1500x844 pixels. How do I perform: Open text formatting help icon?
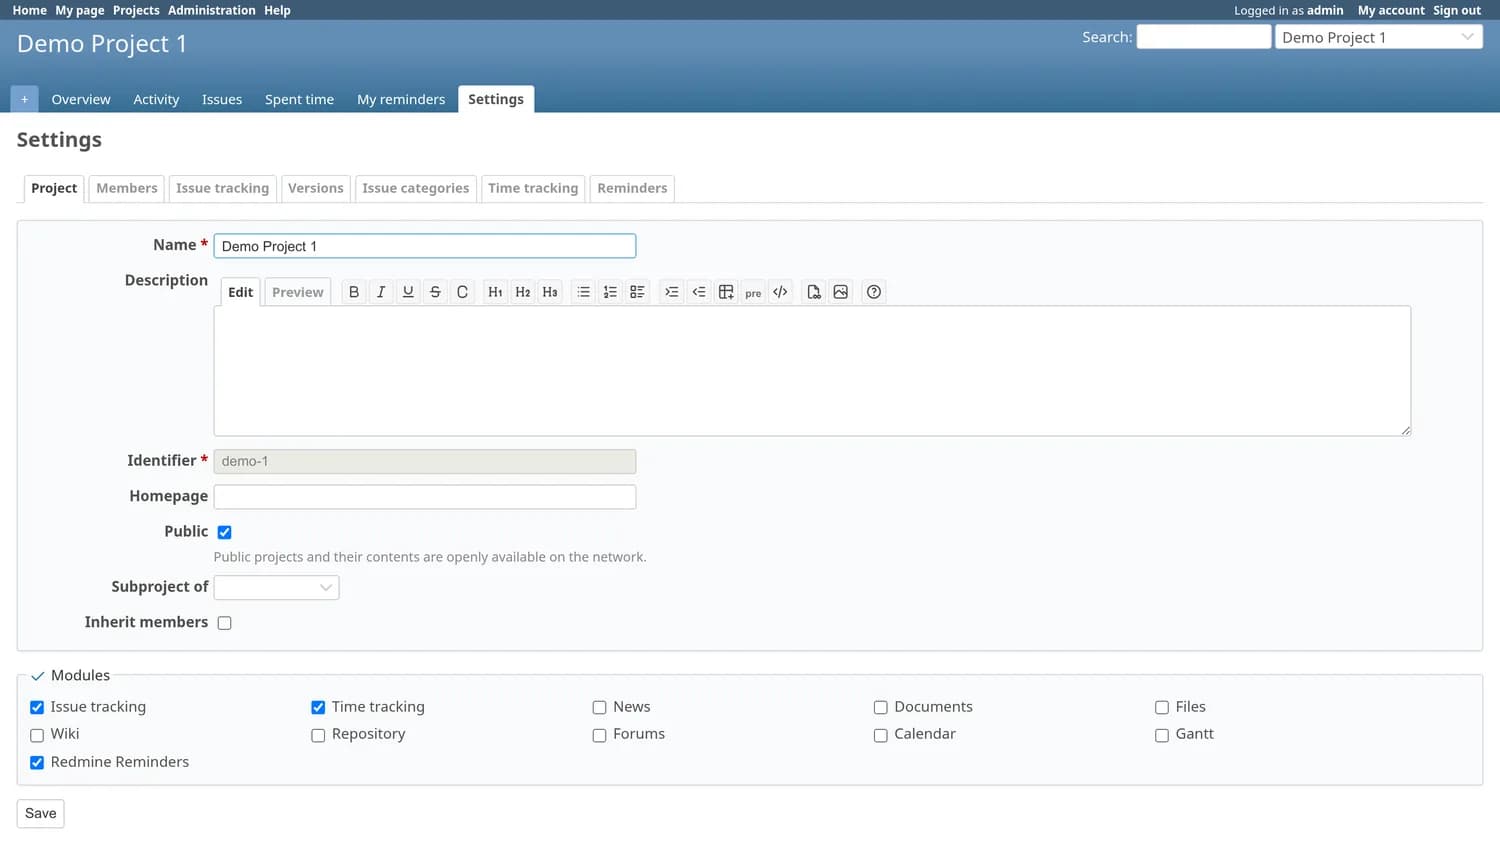(874, 292)
